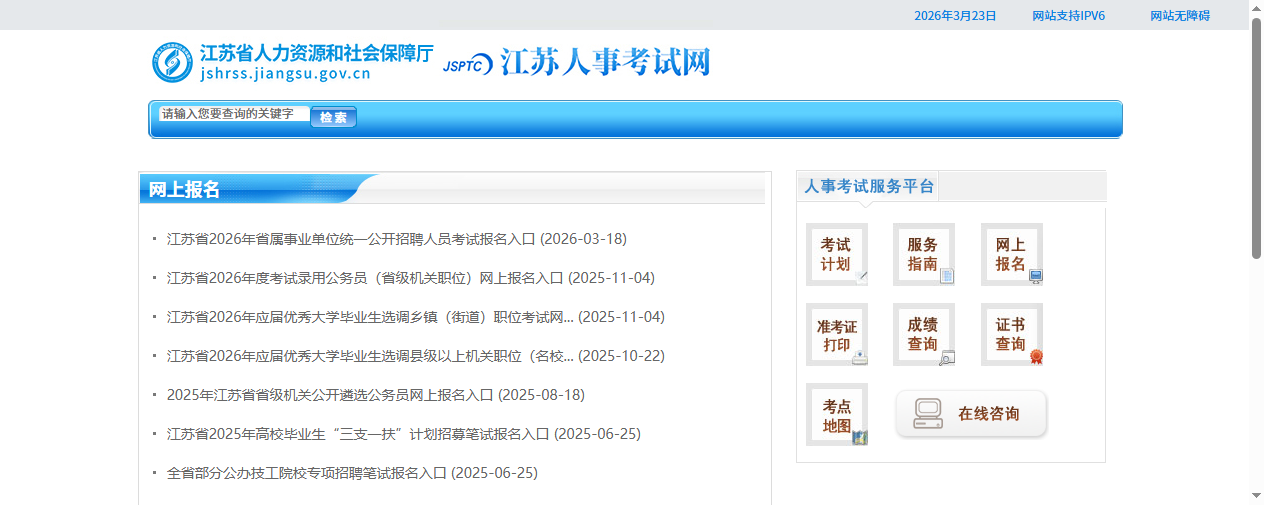This screenshot has width=1264, height=505.
Task: Open 江苏省2026年省属事业单位统一公开招聘 registration link
Action: 397,239
